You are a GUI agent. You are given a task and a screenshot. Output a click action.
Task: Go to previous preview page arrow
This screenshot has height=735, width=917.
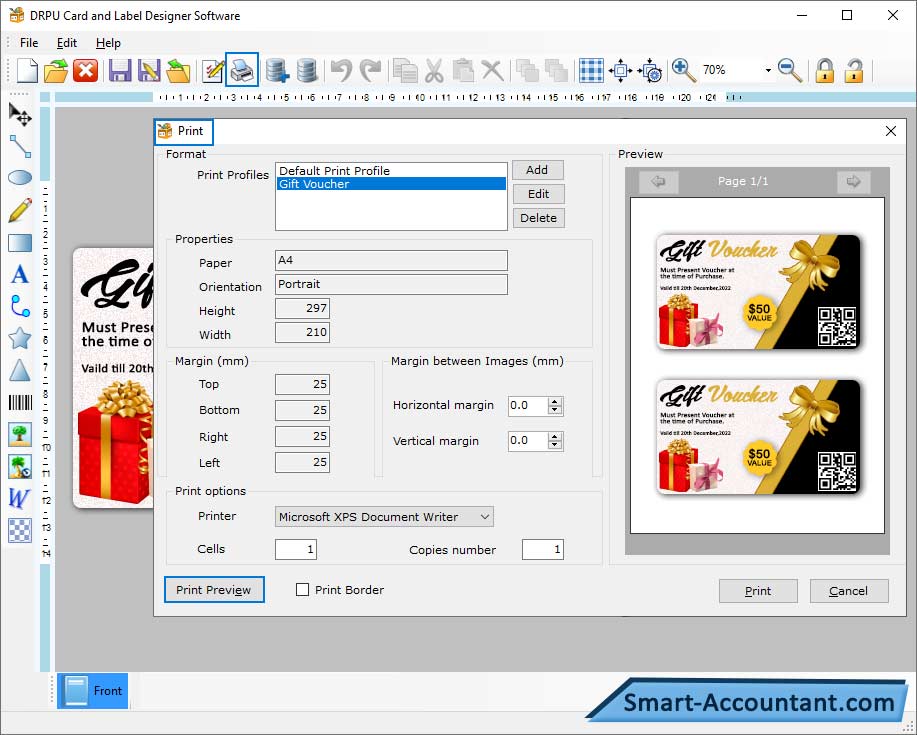(659, 181)
